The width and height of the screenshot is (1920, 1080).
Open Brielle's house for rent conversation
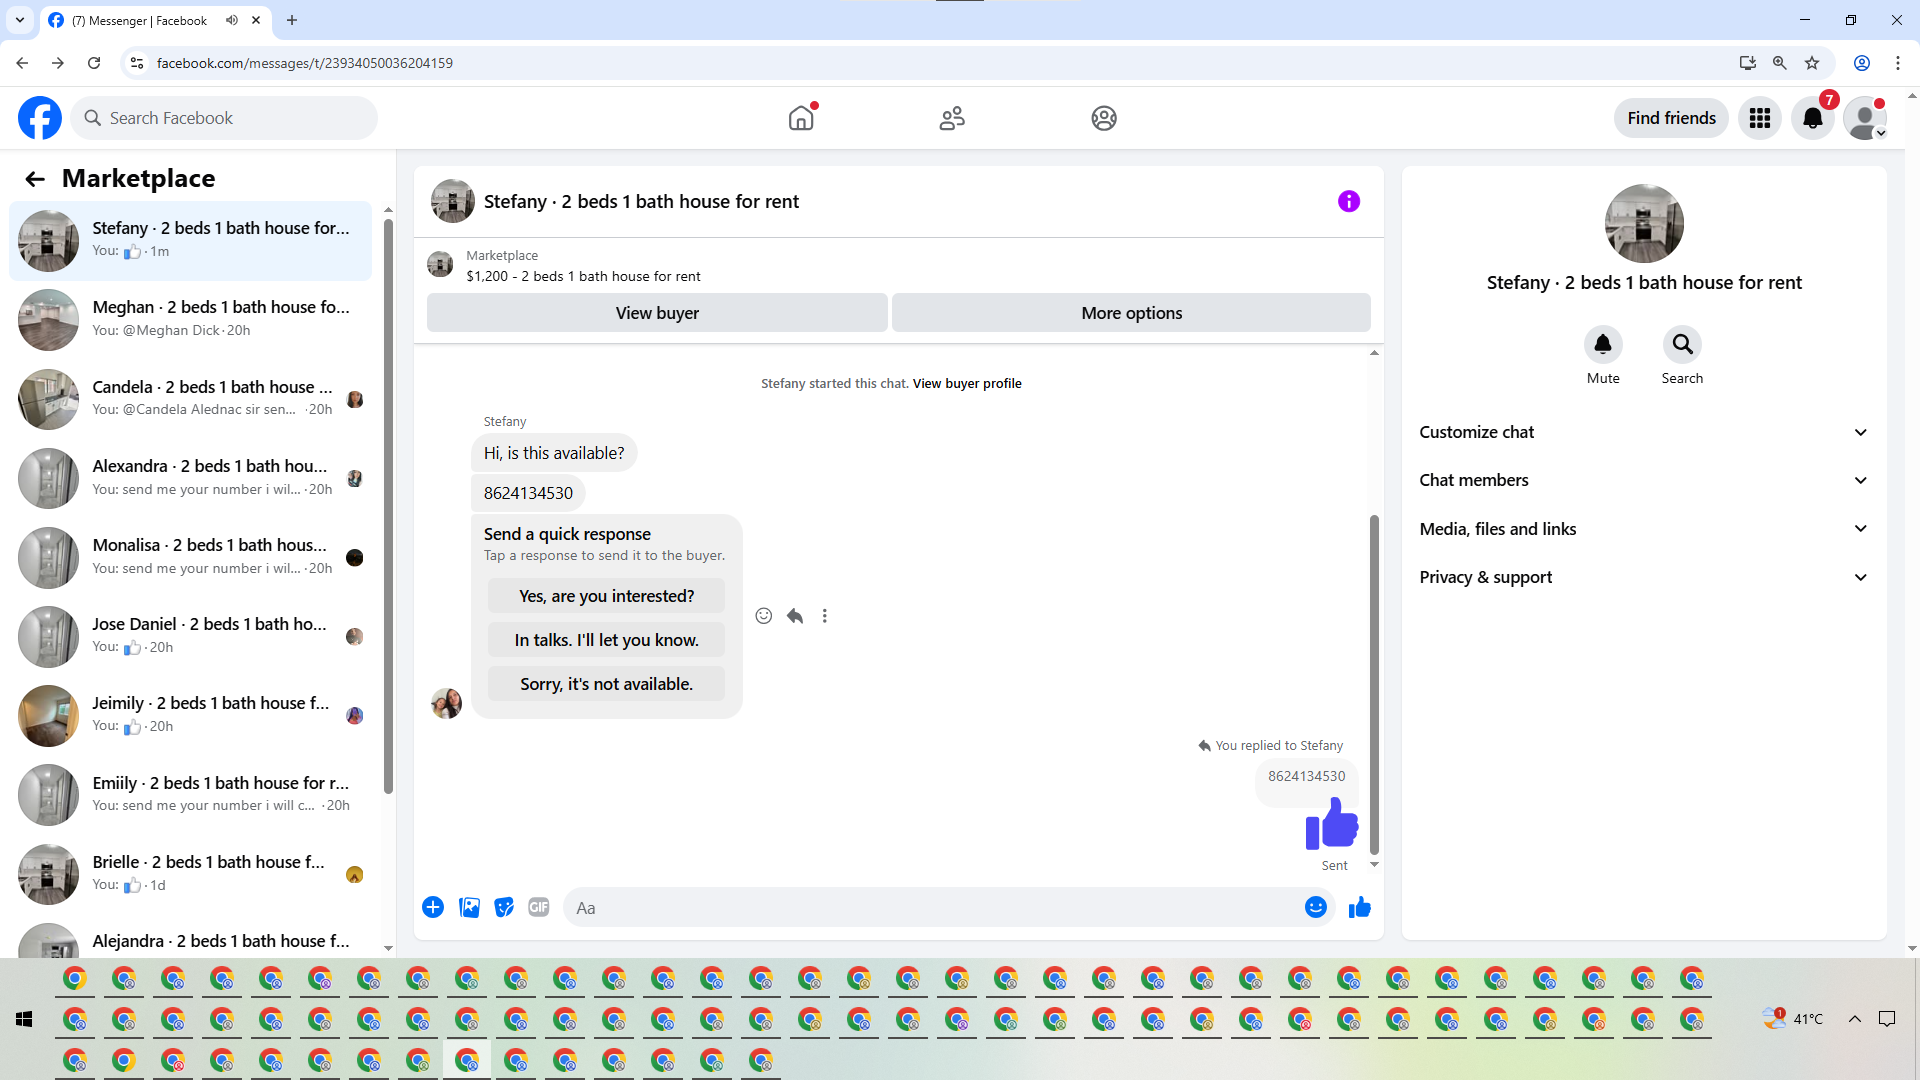[190, 874]
